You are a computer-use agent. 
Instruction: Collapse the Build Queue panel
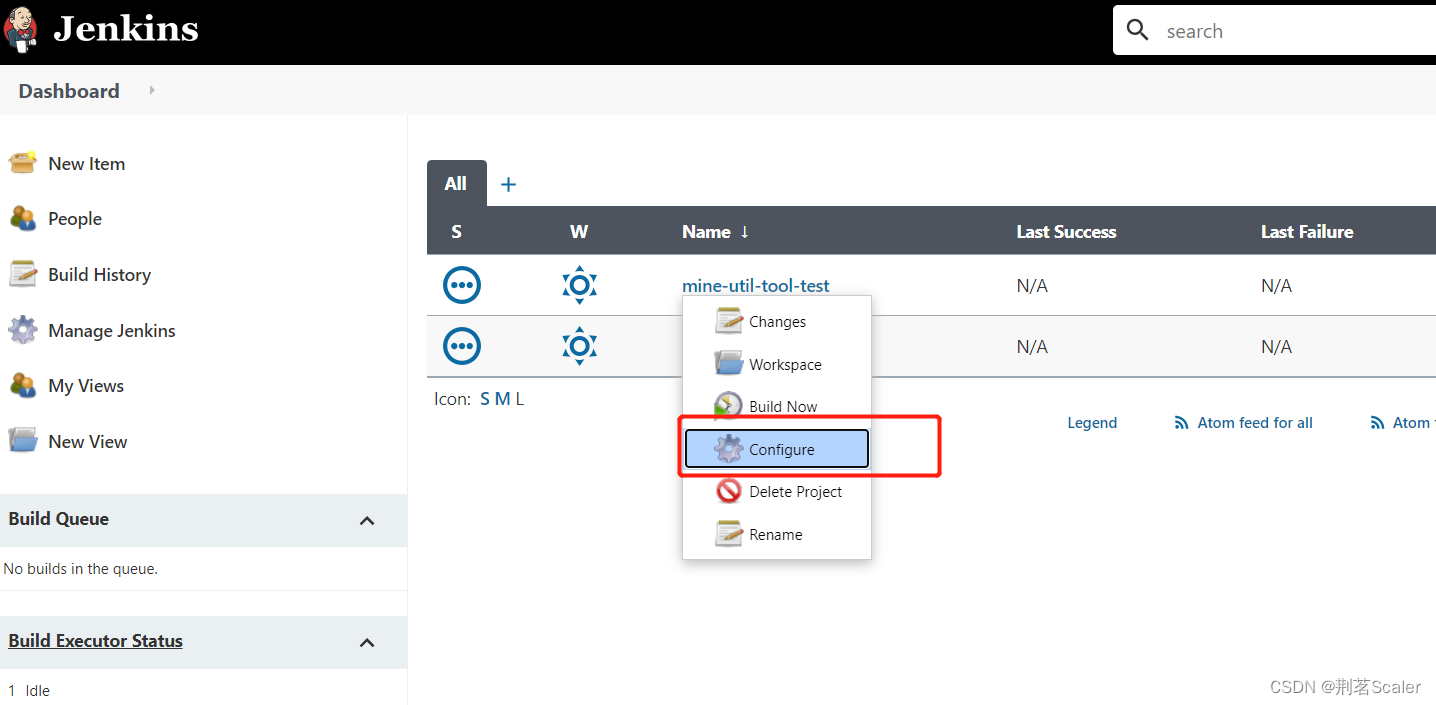(367, 520)
